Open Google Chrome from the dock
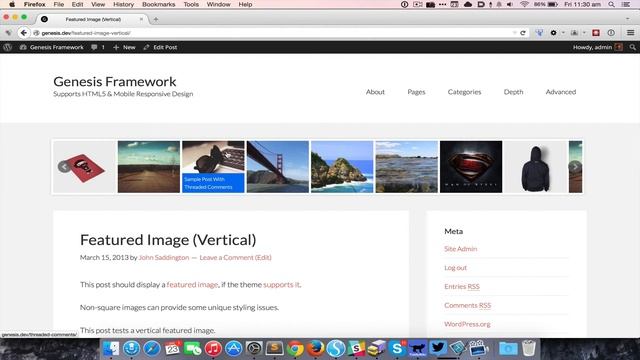640x360 pixels. coord(295,349)
